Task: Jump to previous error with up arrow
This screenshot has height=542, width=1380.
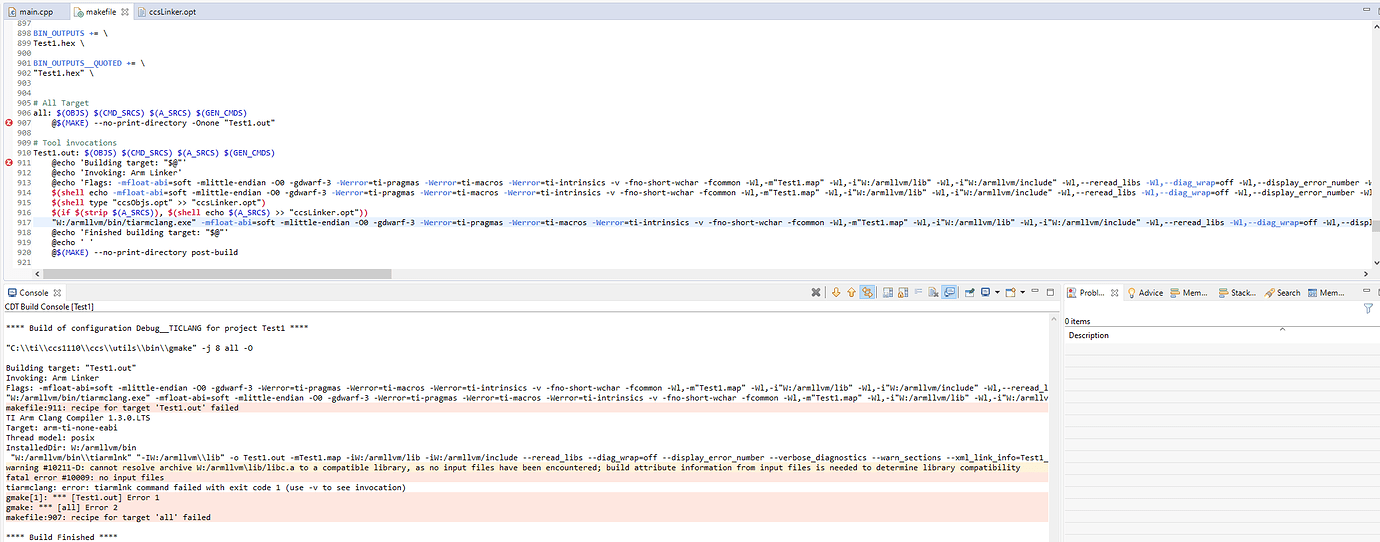Action: tap(851, 292)
